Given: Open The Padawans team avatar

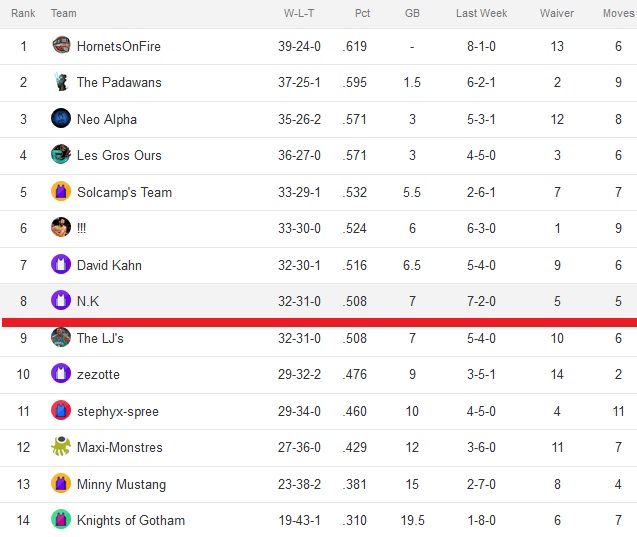Looking at the screenshot, I should [61, 82].
